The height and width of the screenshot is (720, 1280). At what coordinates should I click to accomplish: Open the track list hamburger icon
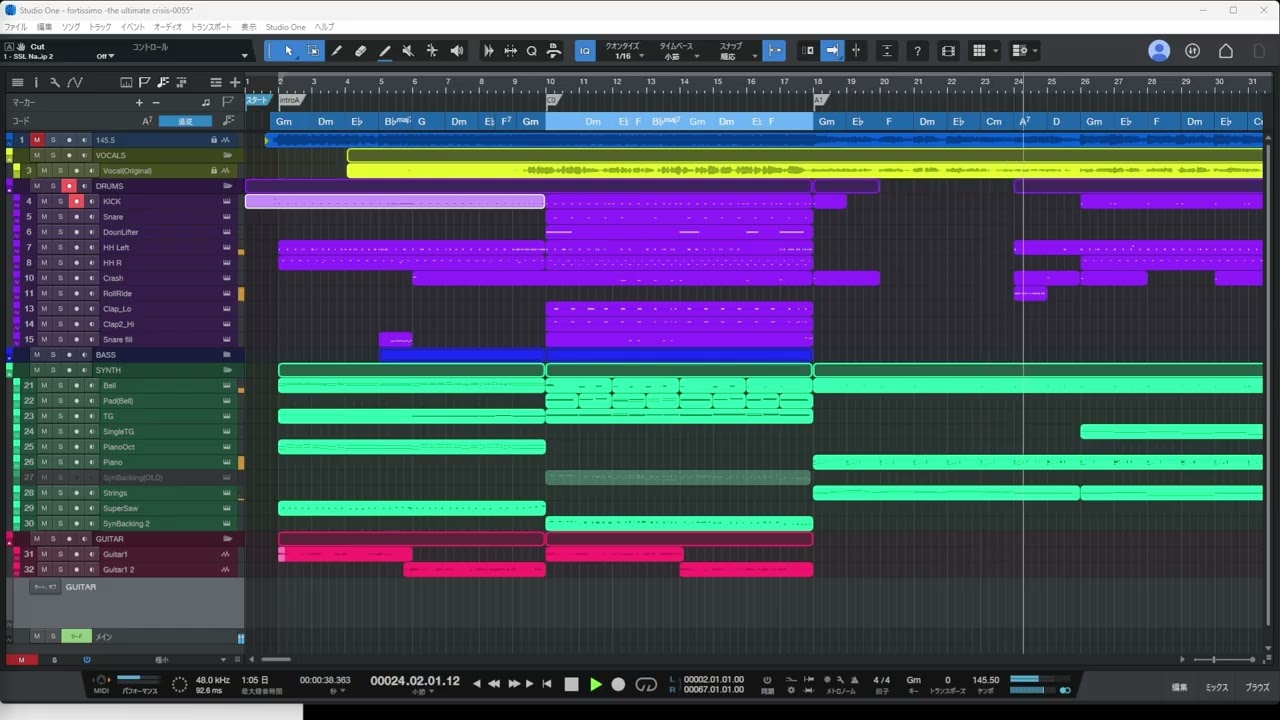pos(17,82)
